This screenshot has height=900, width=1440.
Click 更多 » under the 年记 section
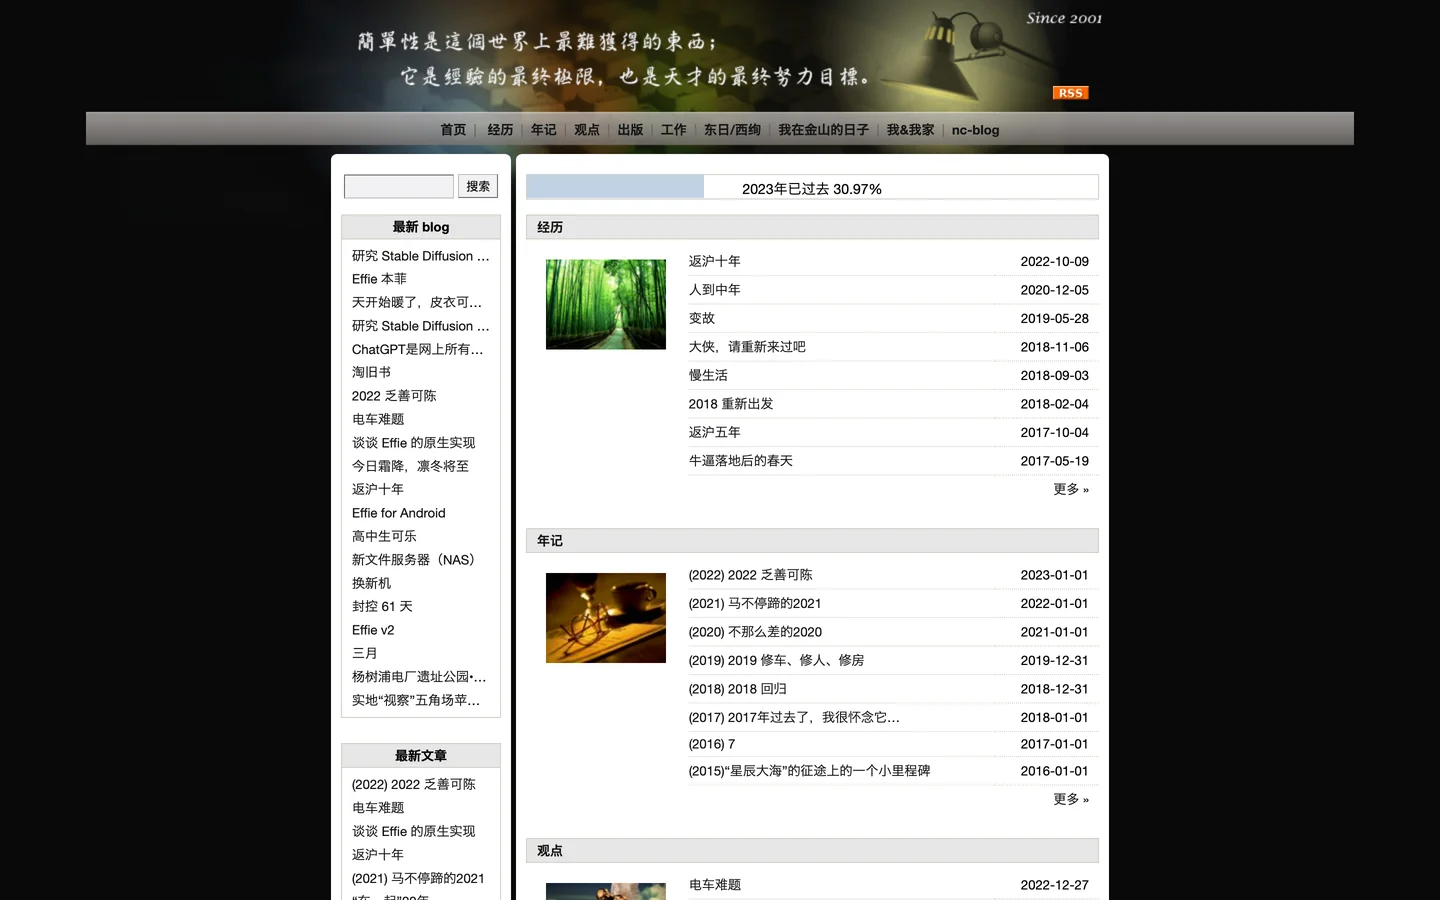click(x=1071, y=799)
